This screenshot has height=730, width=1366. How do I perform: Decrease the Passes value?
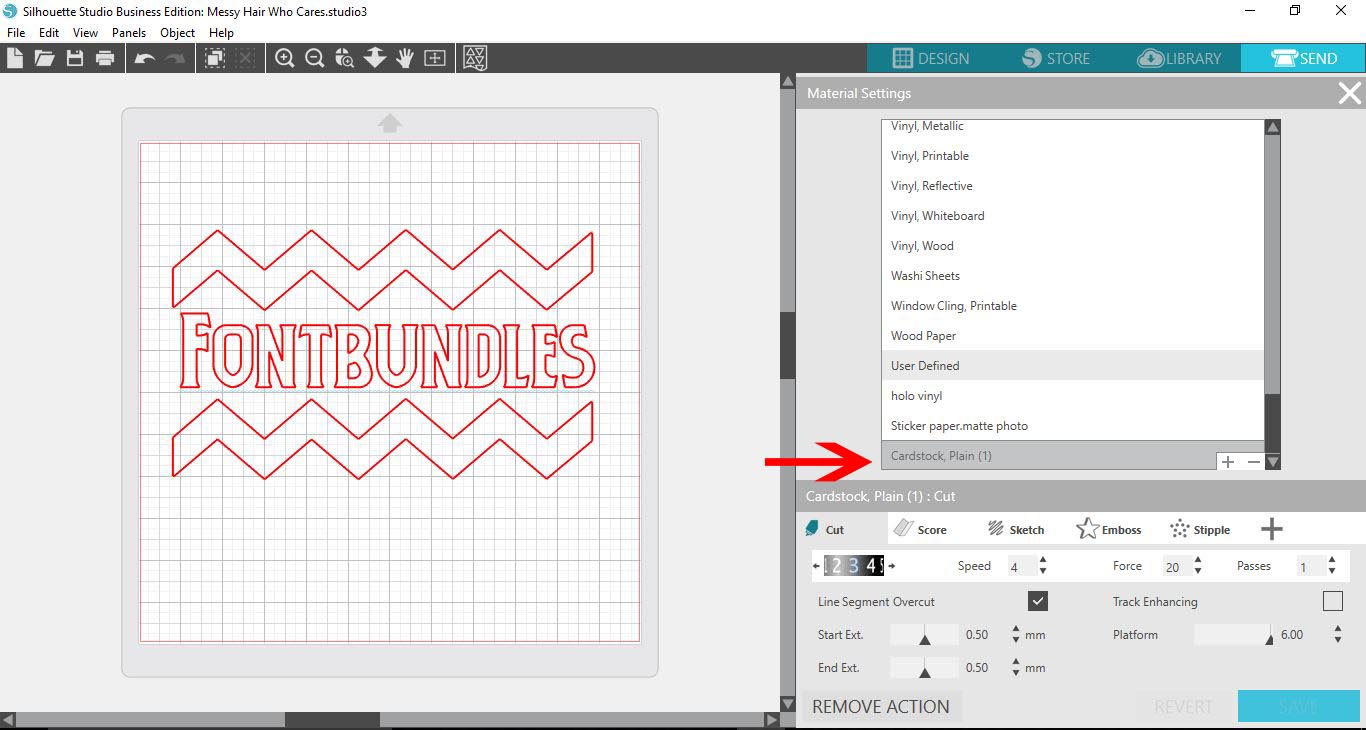point(1332,571)
